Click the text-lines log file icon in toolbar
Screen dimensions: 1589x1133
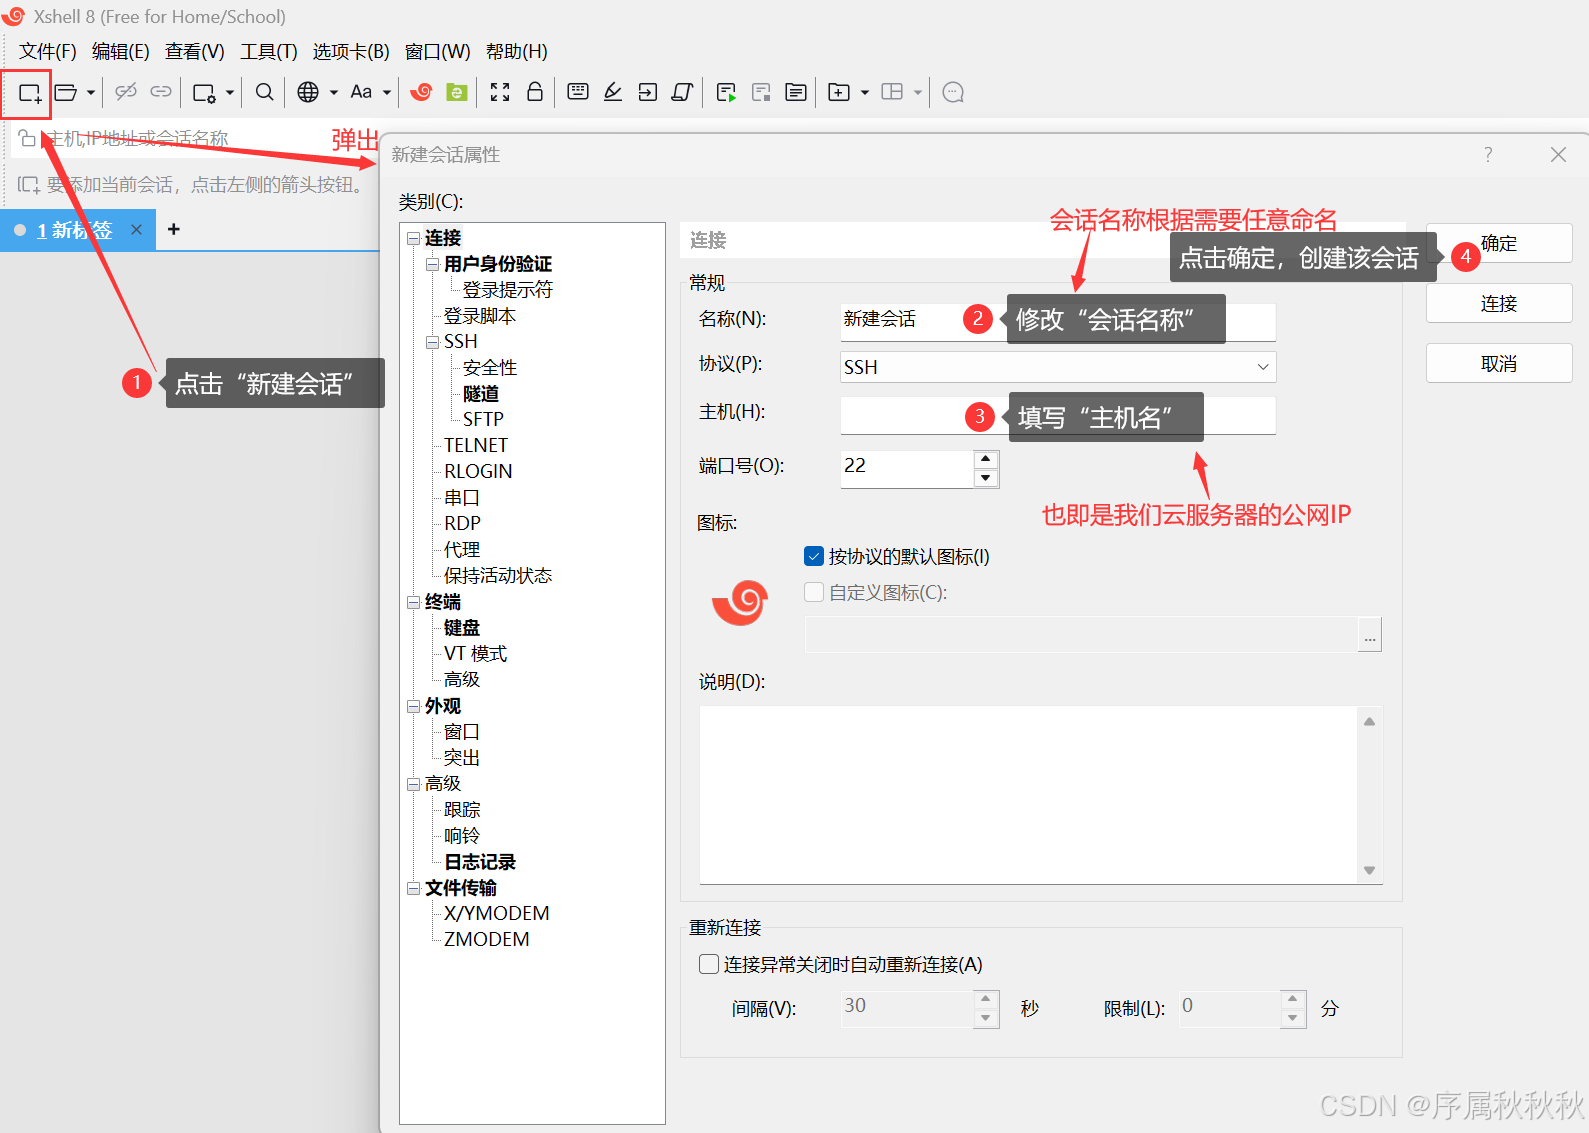click(796, 92)
